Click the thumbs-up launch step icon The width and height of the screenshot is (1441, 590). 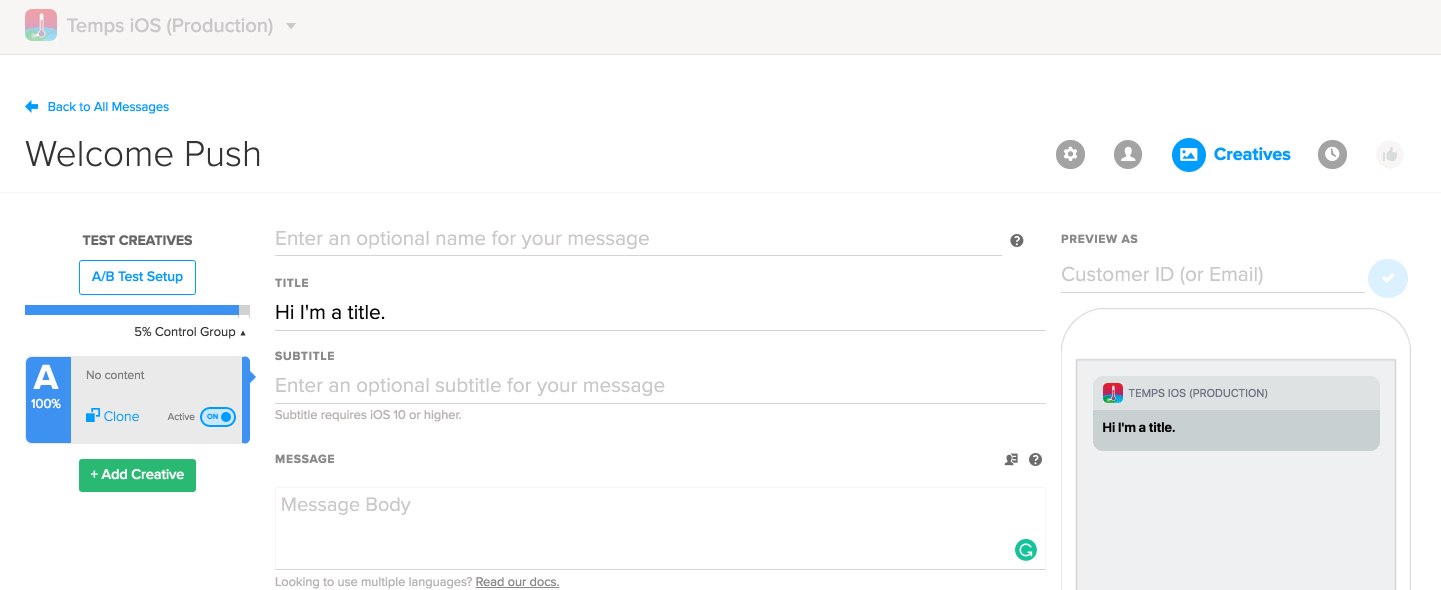coord(1390,155)
